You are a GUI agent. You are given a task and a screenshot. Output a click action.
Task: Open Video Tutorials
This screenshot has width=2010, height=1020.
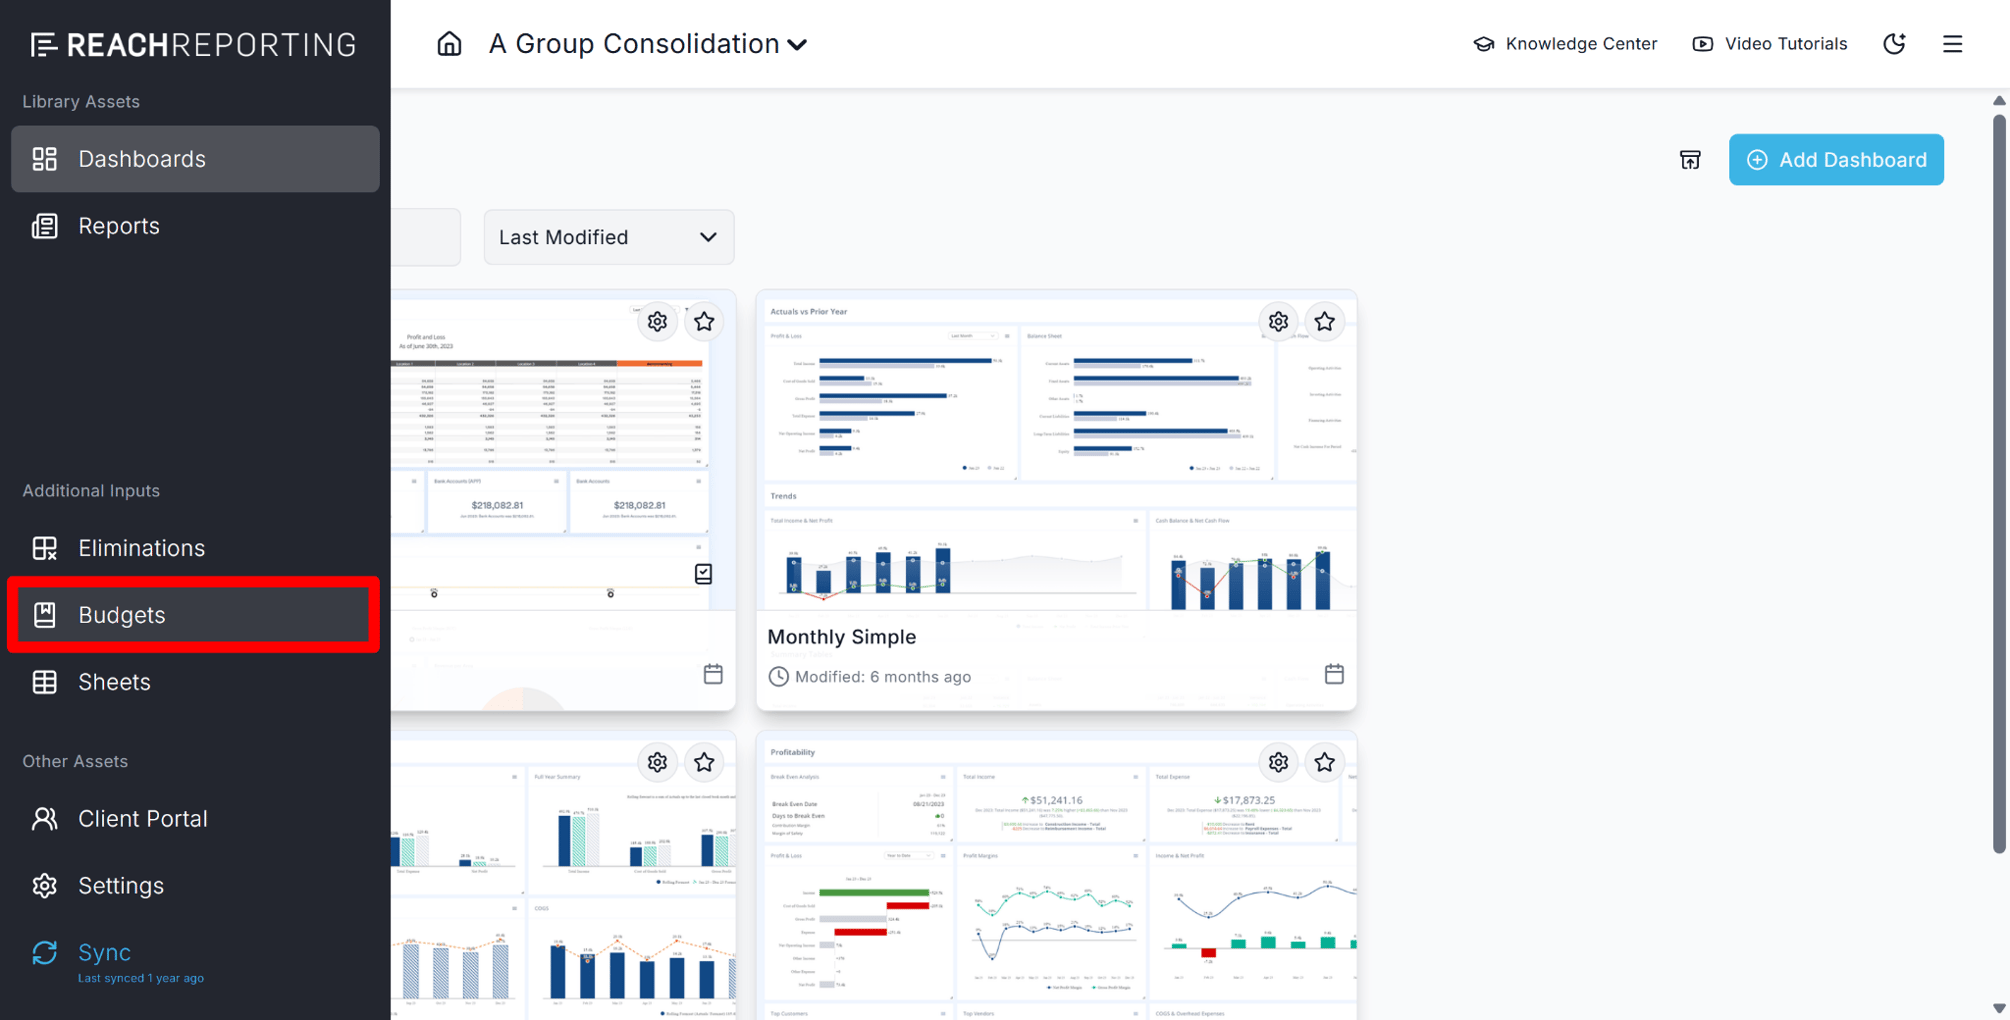pos(1770,44)
